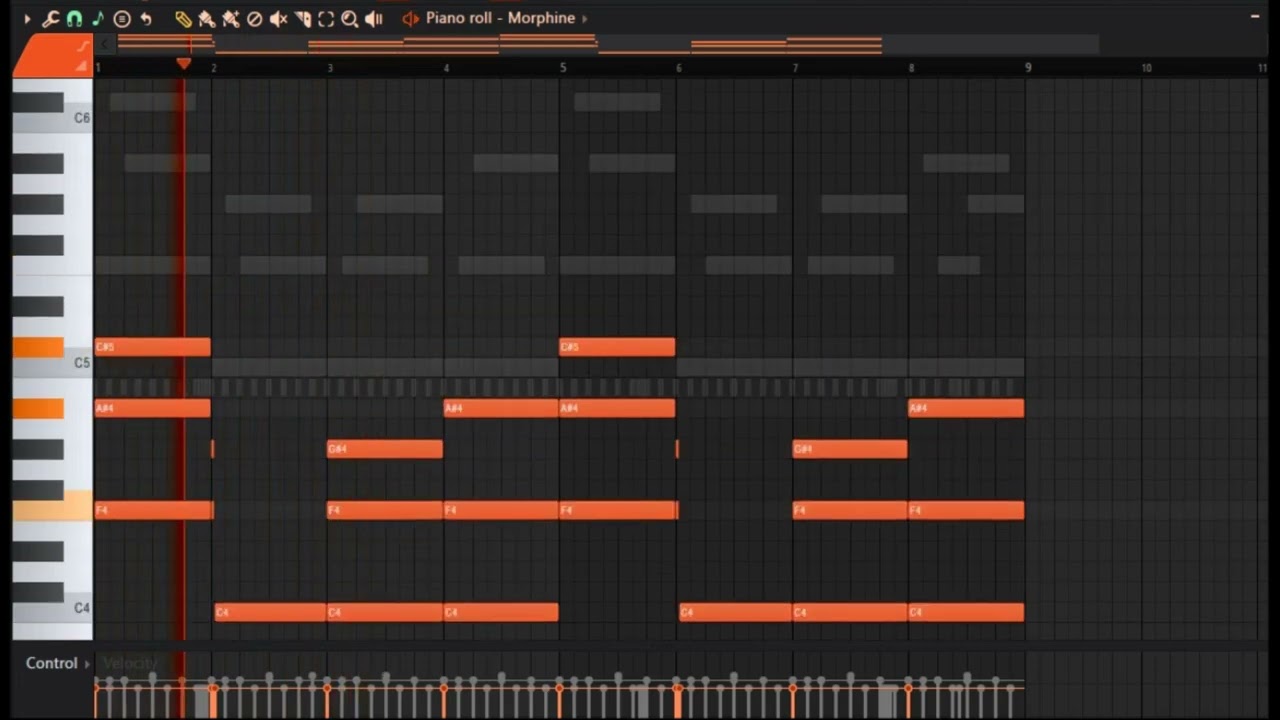Open the Stamp note icon
The width and height of the screenshot is (1280, 720).
click(98, 18)
